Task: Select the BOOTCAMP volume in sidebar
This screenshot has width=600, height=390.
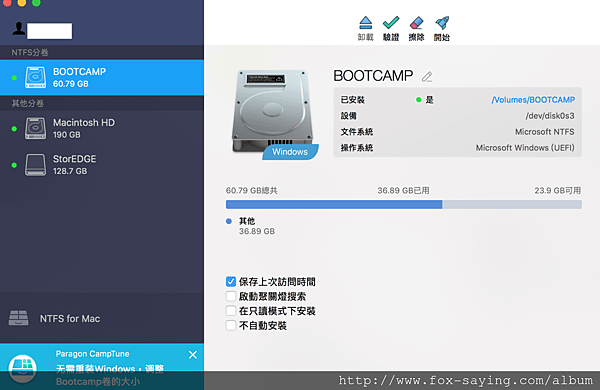Action: (x=102, y=77)
